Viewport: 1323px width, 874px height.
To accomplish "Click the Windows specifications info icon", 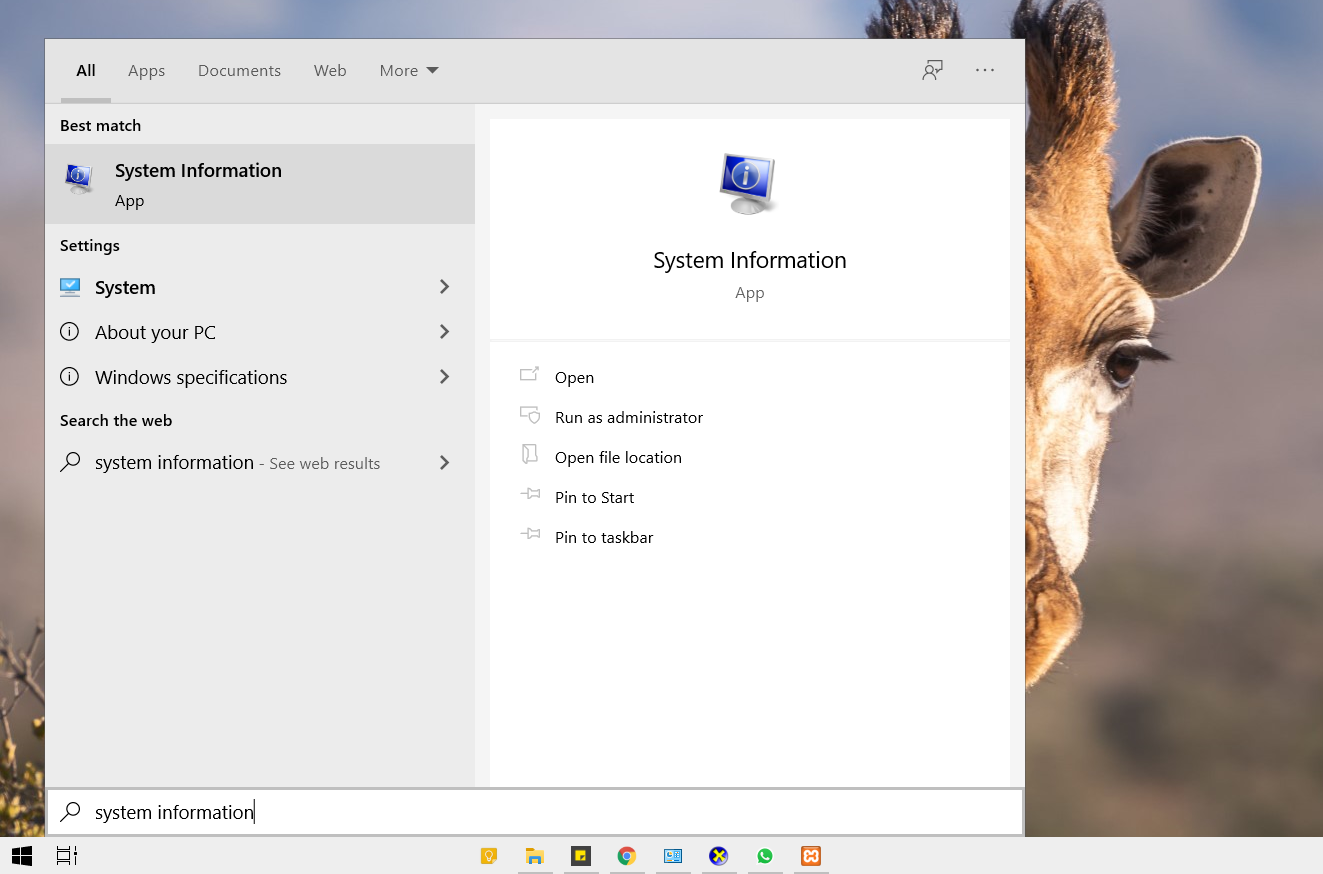I will pyautogui.click(x=70, y=377).
